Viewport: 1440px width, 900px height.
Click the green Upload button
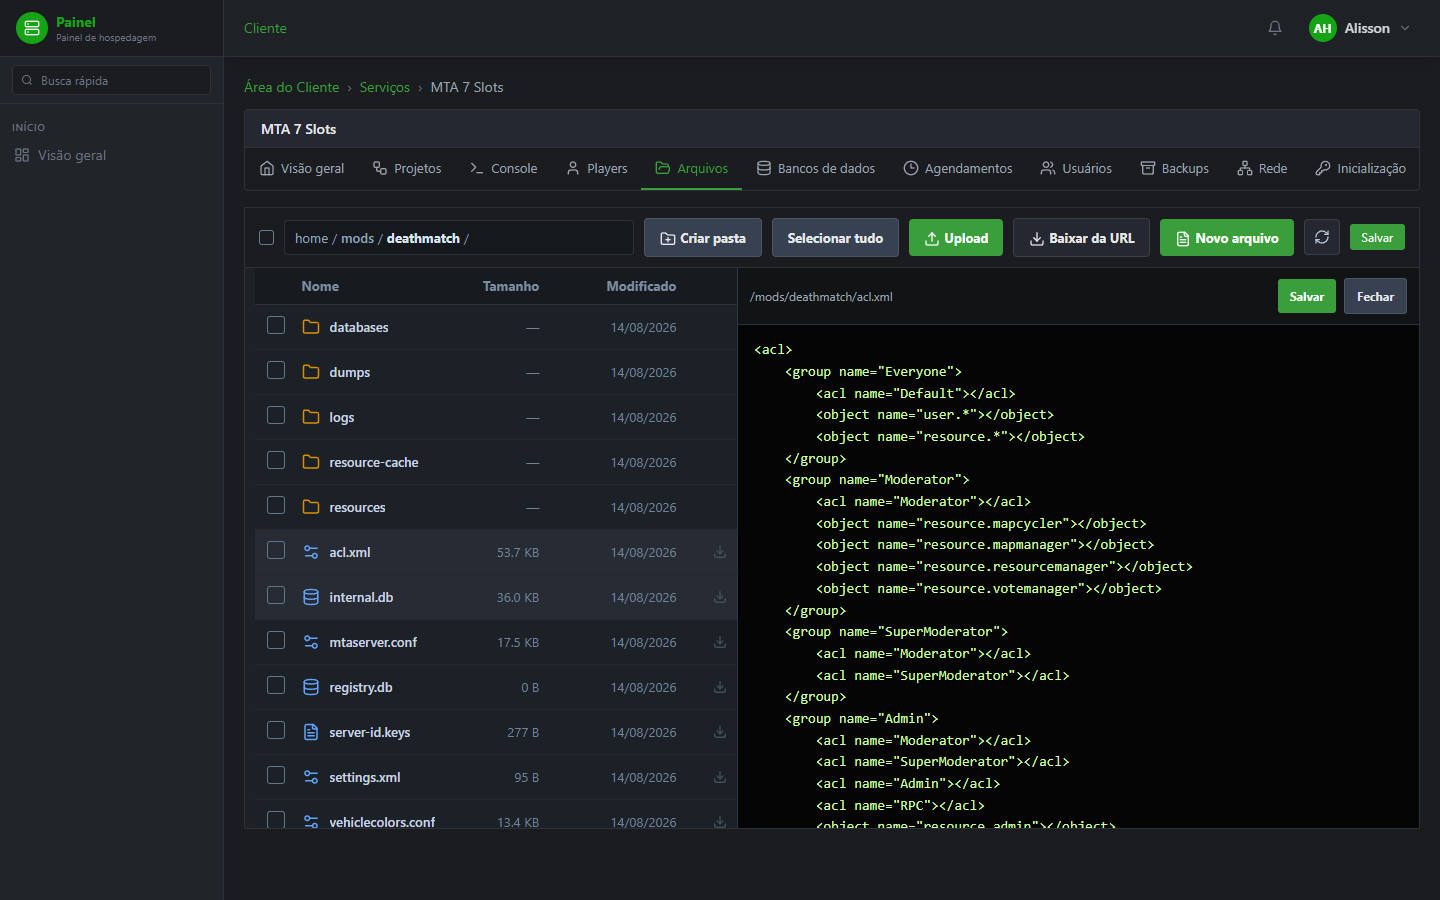pyautogui.click(x=956, y=238)
